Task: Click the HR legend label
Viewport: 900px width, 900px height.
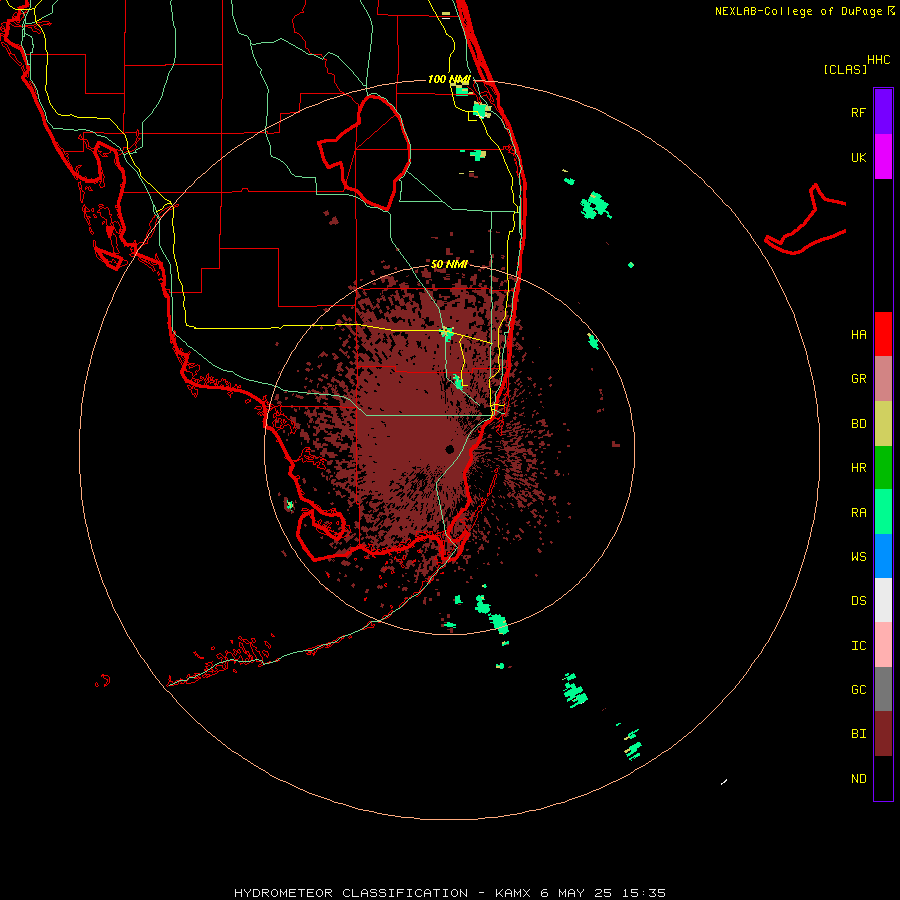Action: tap(858, 468)
